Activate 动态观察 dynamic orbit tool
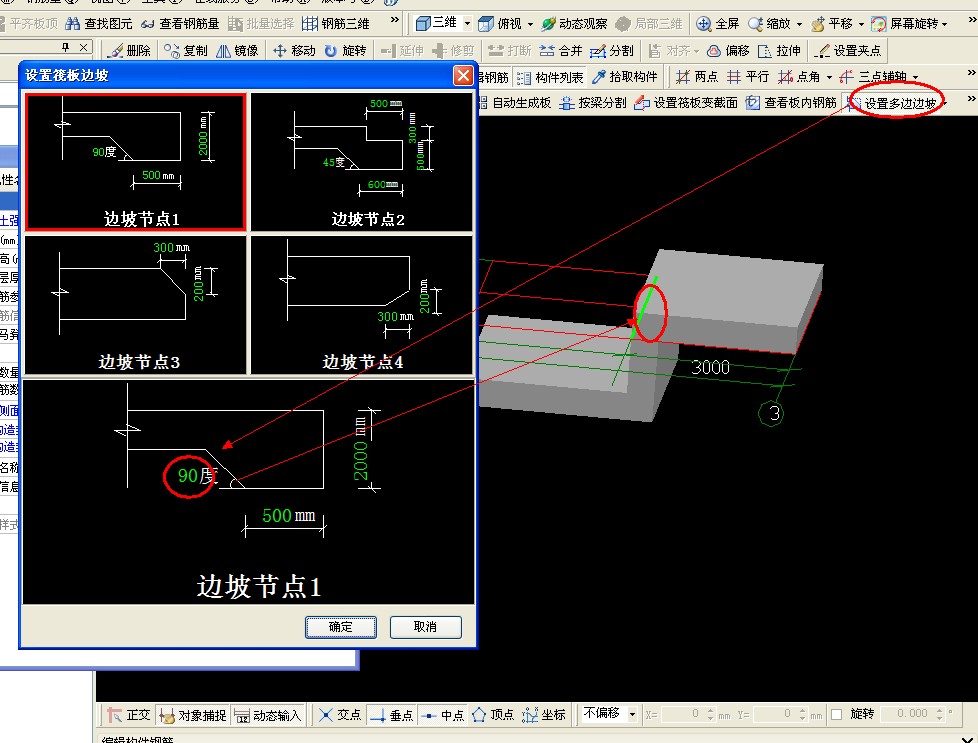The image size is (978, 743). pos(574,24)
